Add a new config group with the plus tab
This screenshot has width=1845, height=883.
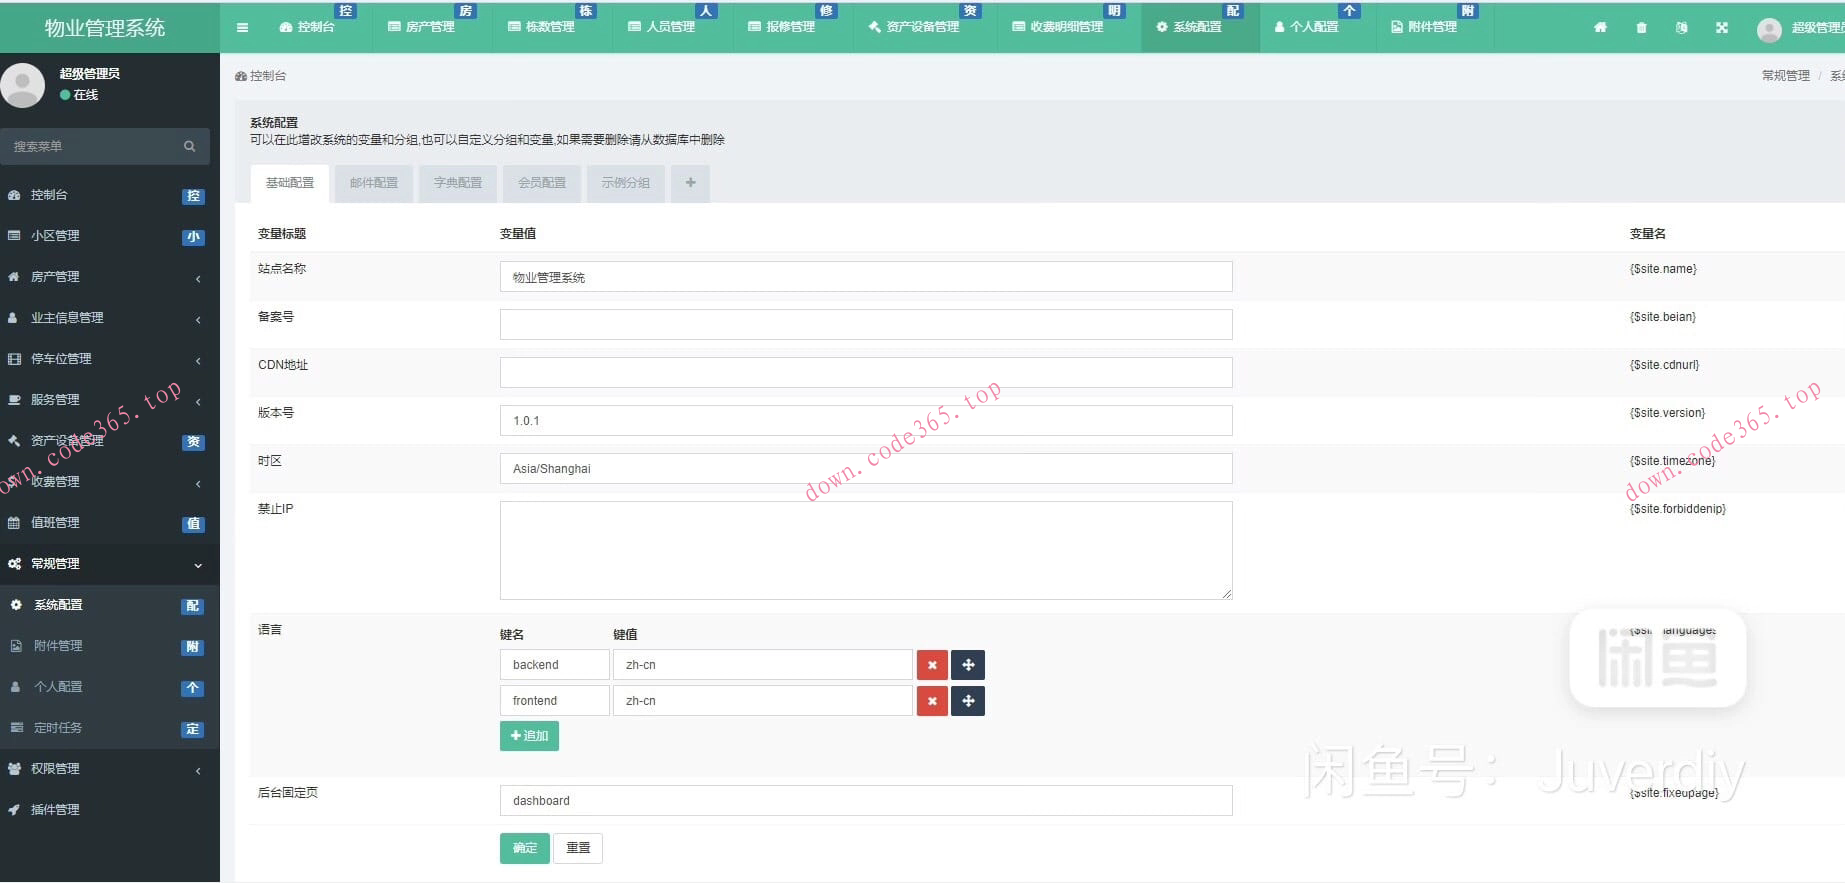[x=690, y=183]
